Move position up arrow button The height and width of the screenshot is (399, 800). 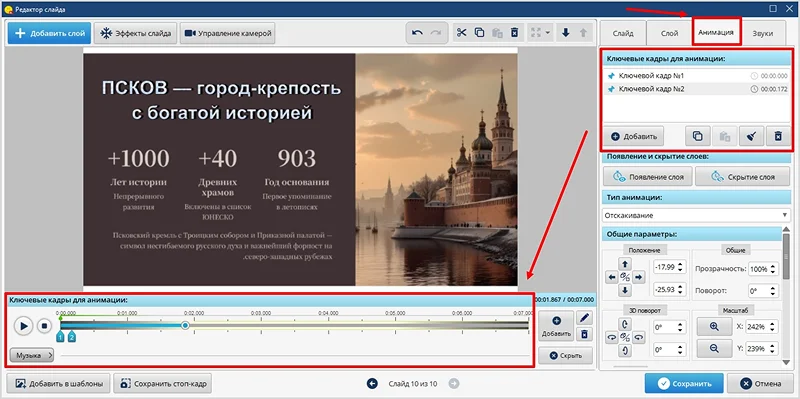pos(624,264)
